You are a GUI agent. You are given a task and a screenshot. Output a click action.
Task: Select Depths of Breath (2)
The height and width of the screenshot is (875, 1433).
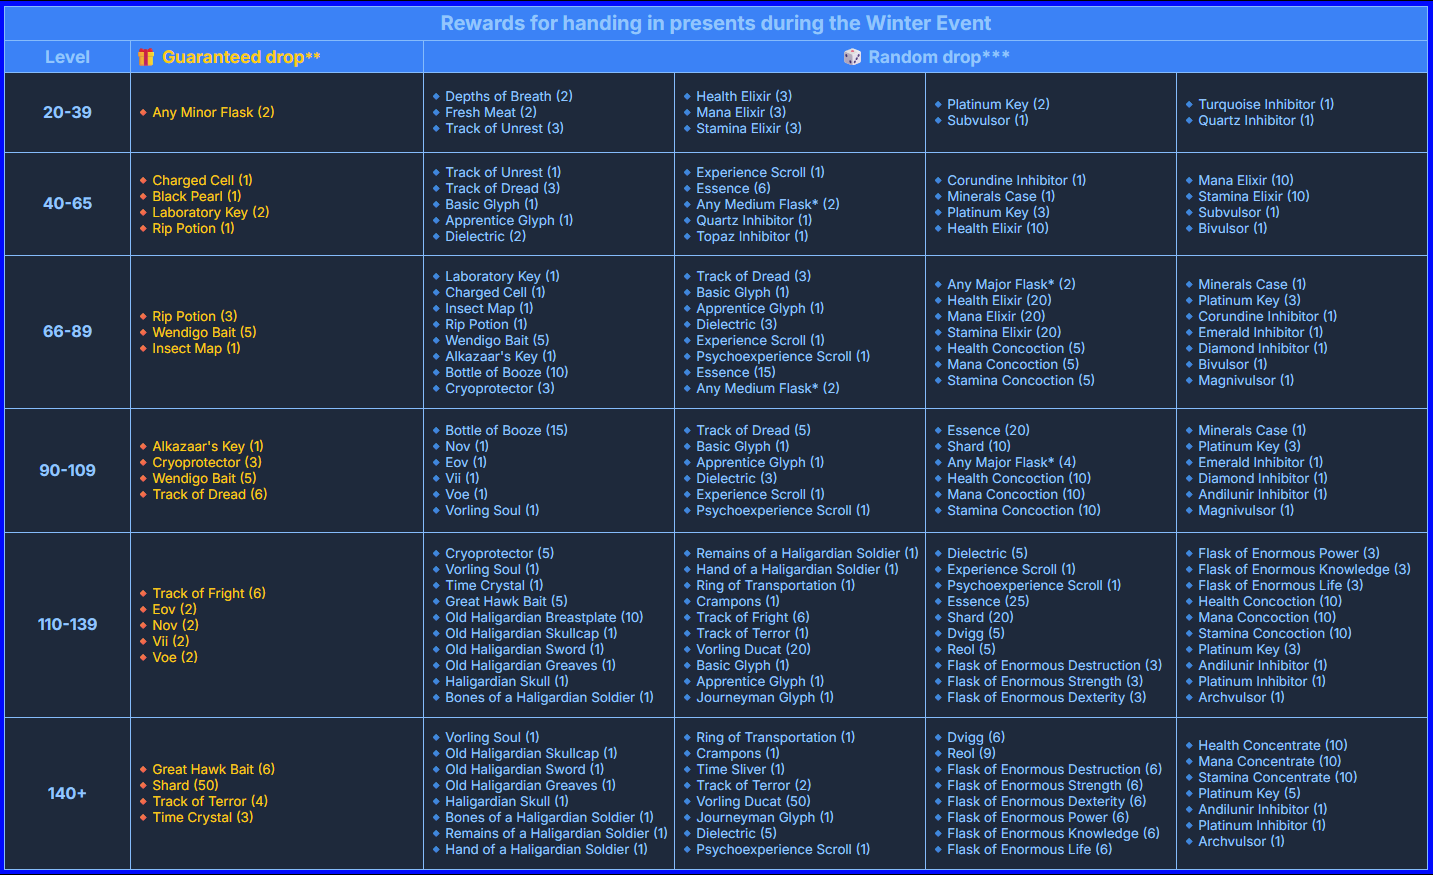pyautogui.click(x=508, y=96)
